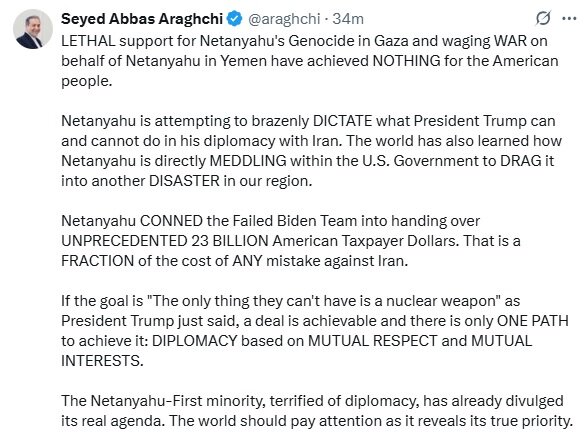The width and height of the screenshot is (584, 435).
Task: Click the display name Seyed Abbas Araghchi
Action: 142,19
